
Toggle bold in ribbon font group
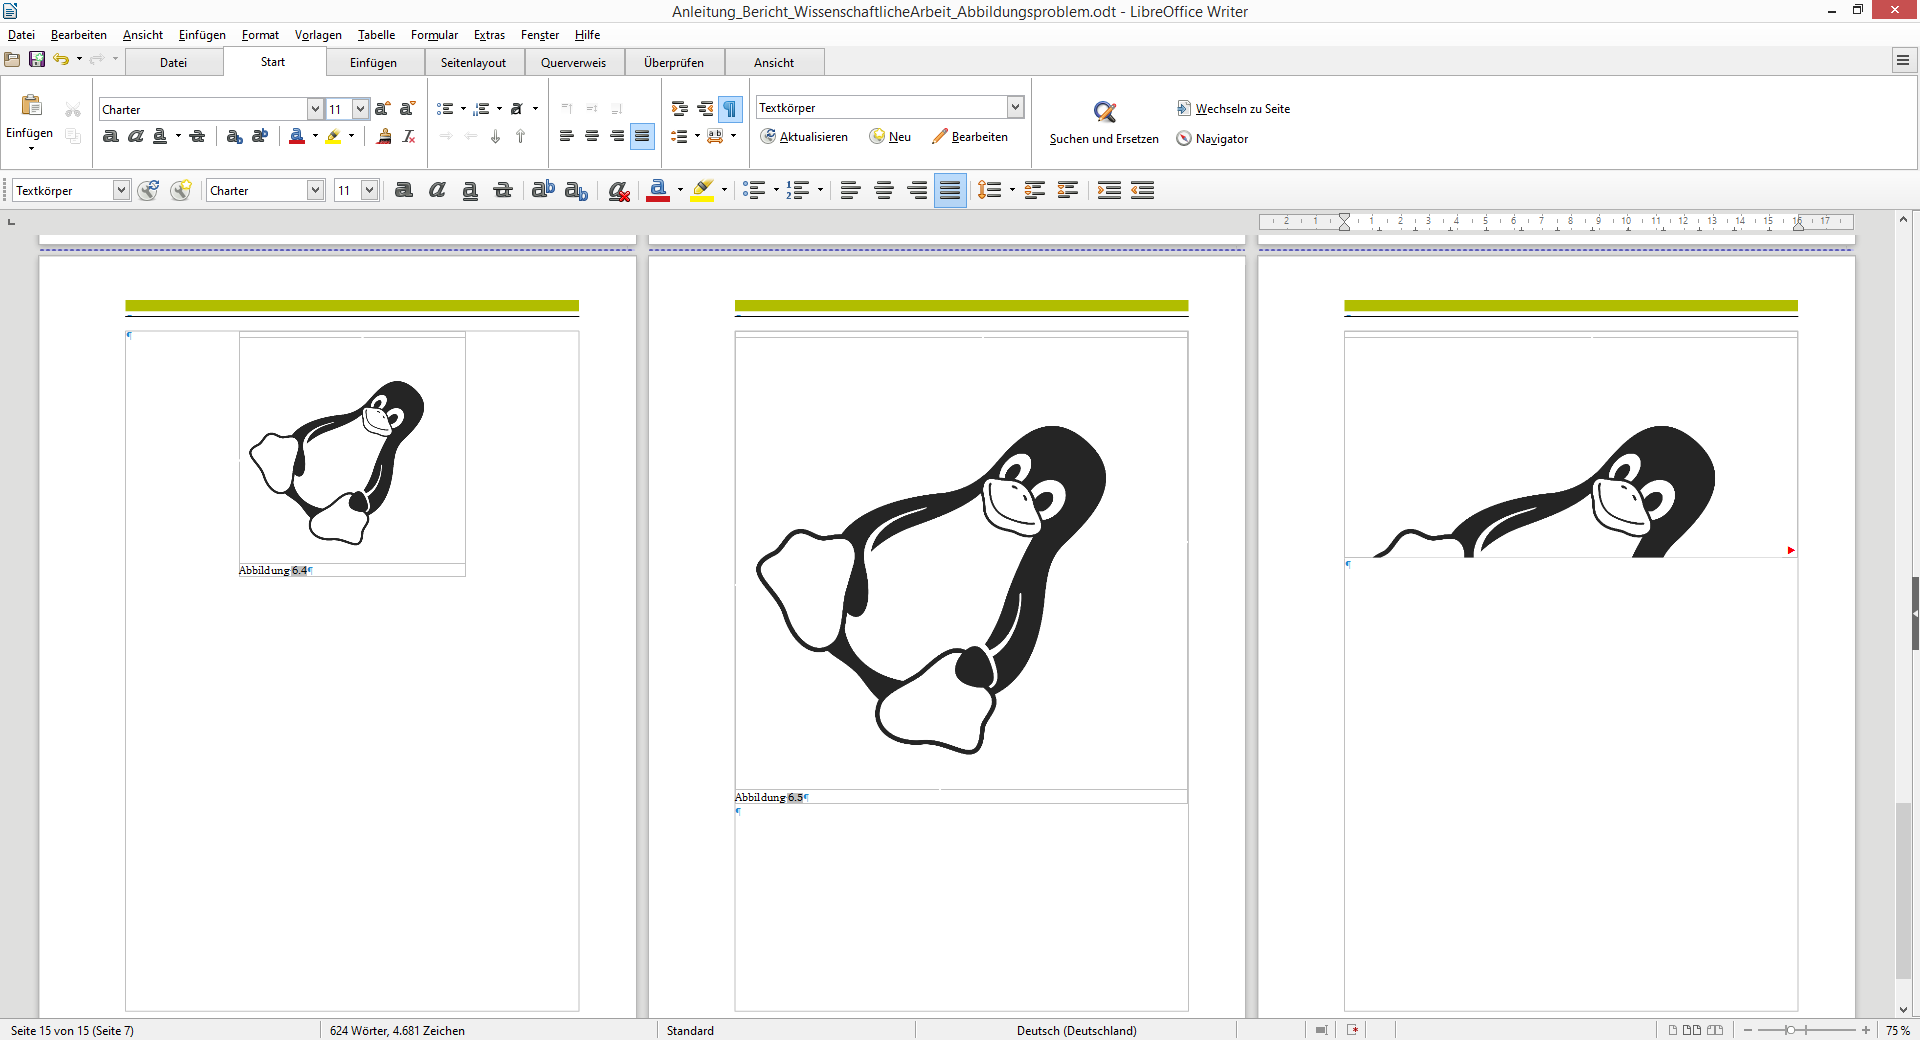coord(111,136)
